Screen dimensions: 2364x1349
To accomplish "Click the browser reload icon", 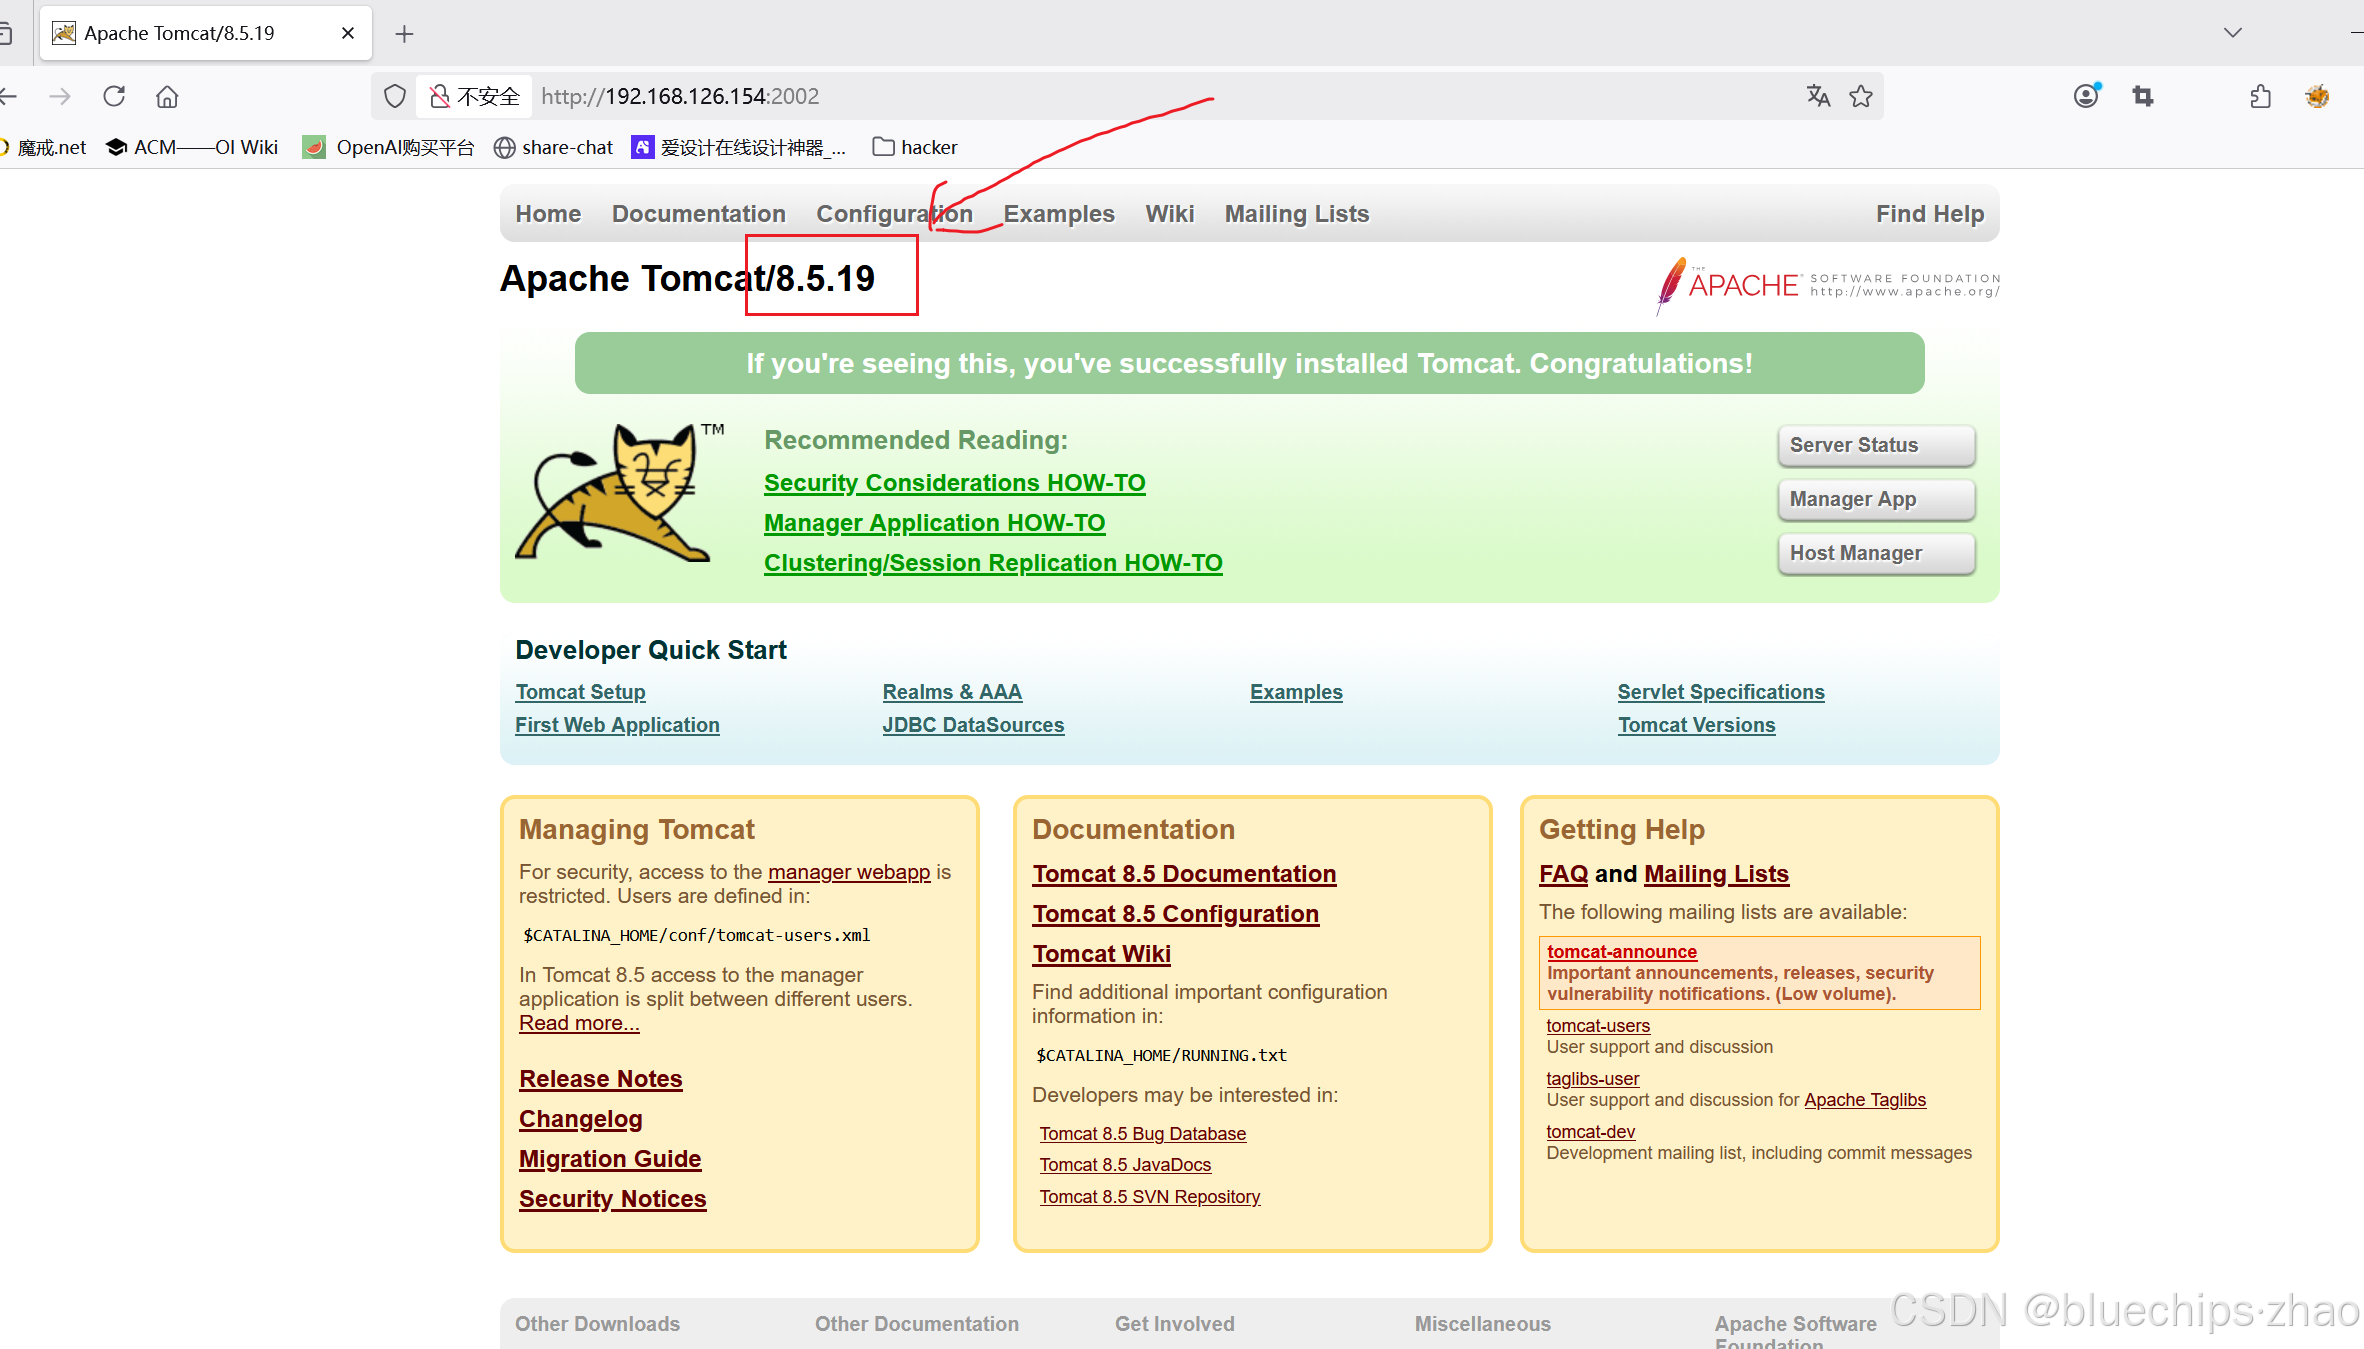I will click(x=114, y=96).
